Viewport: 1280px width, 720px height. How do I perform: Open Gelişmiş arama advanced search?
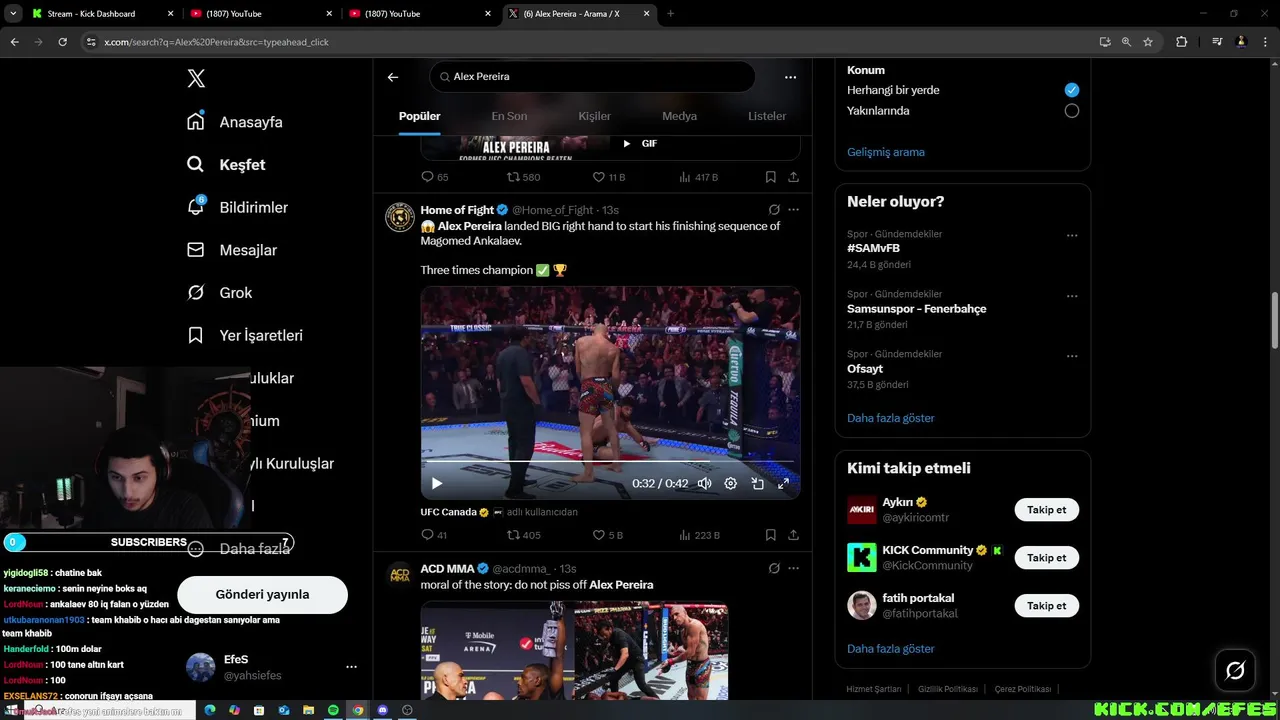click(x=886, y=152)
